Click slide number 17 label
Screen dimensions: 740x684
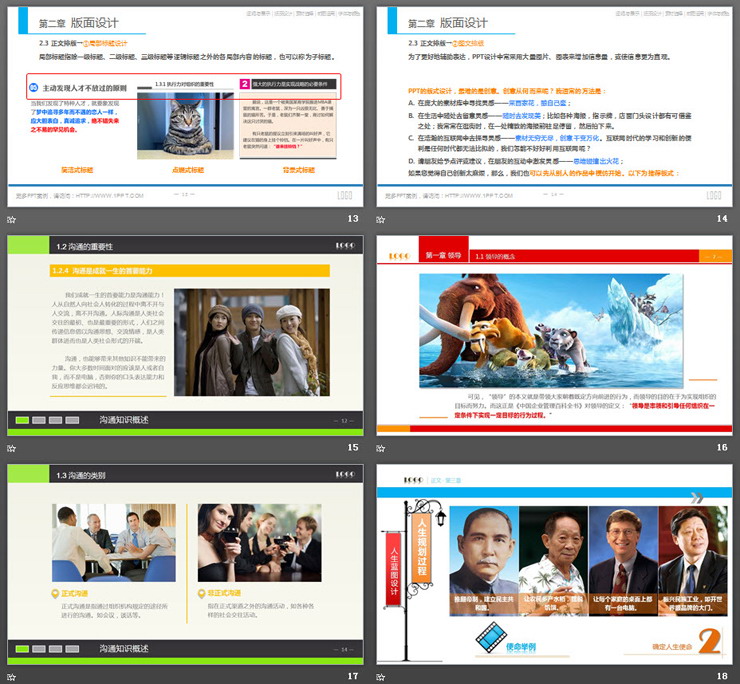[353, 676]
